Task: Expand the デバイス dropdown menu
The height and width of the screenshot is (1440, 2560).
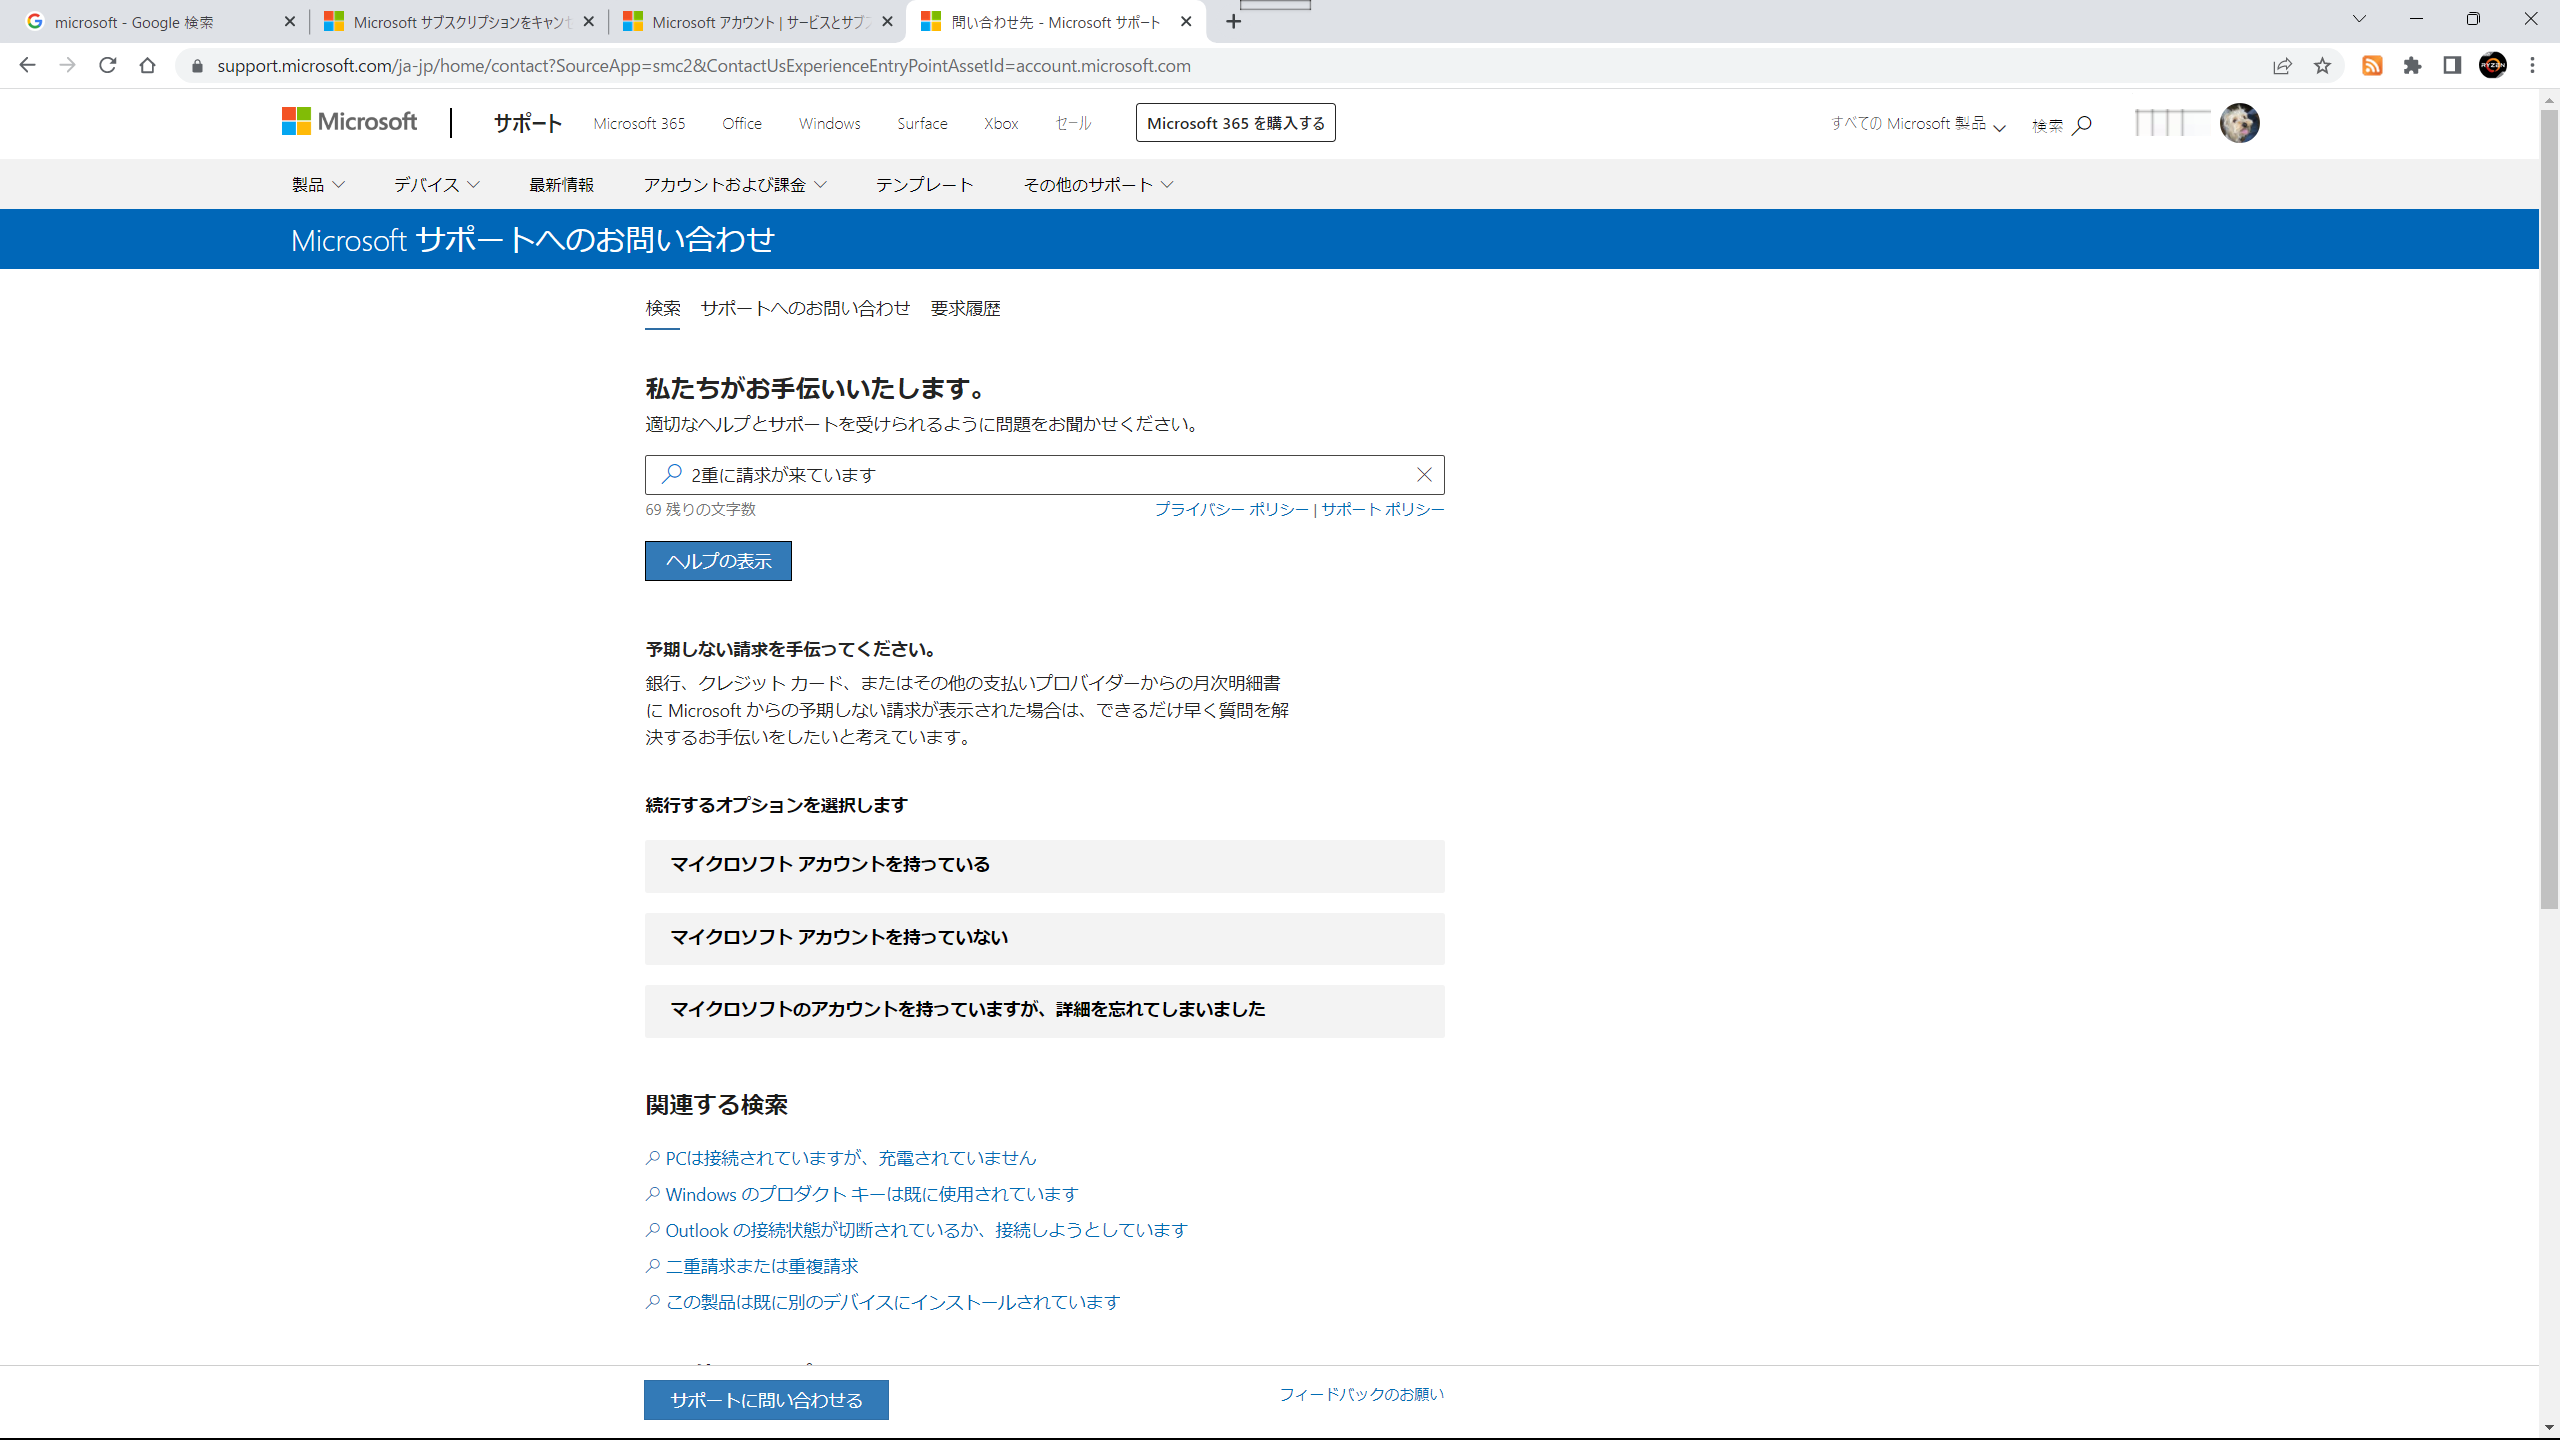Action: (437, 185)
